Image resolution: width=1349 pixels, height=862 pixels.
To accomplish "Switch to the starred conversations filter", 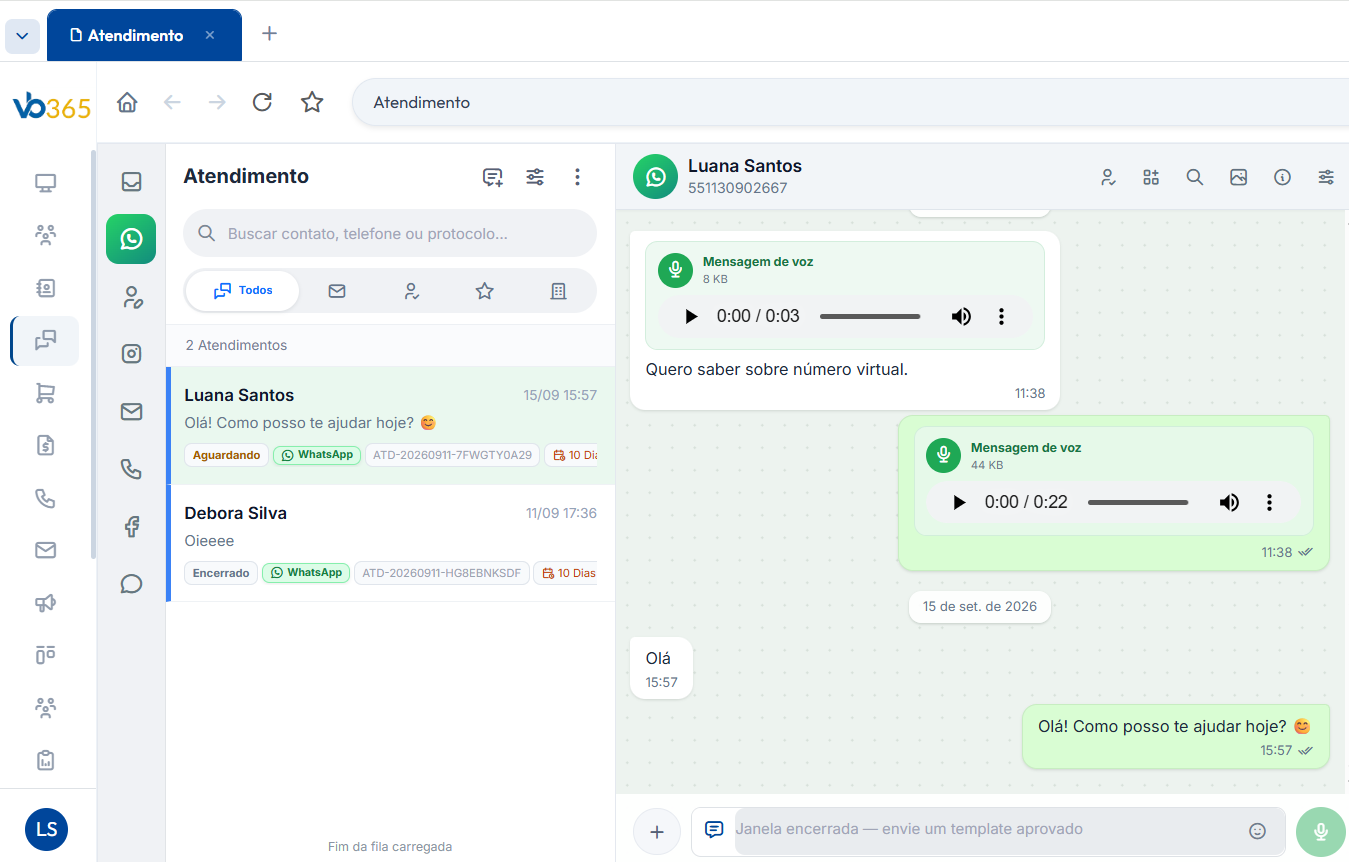I will click(485, 291).
